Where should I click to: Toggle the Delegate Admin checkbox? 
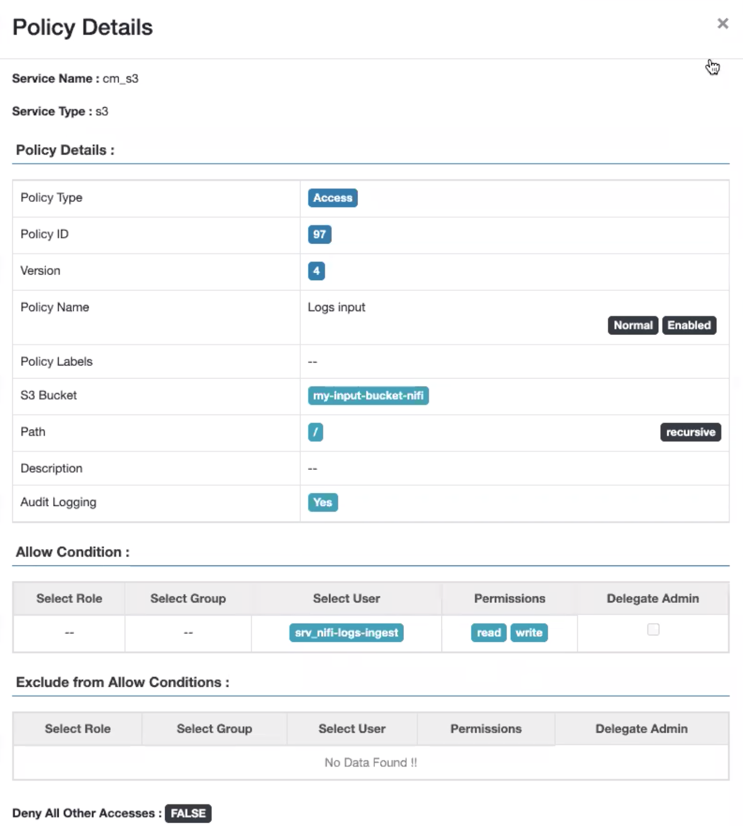click(x=653, y=630)
